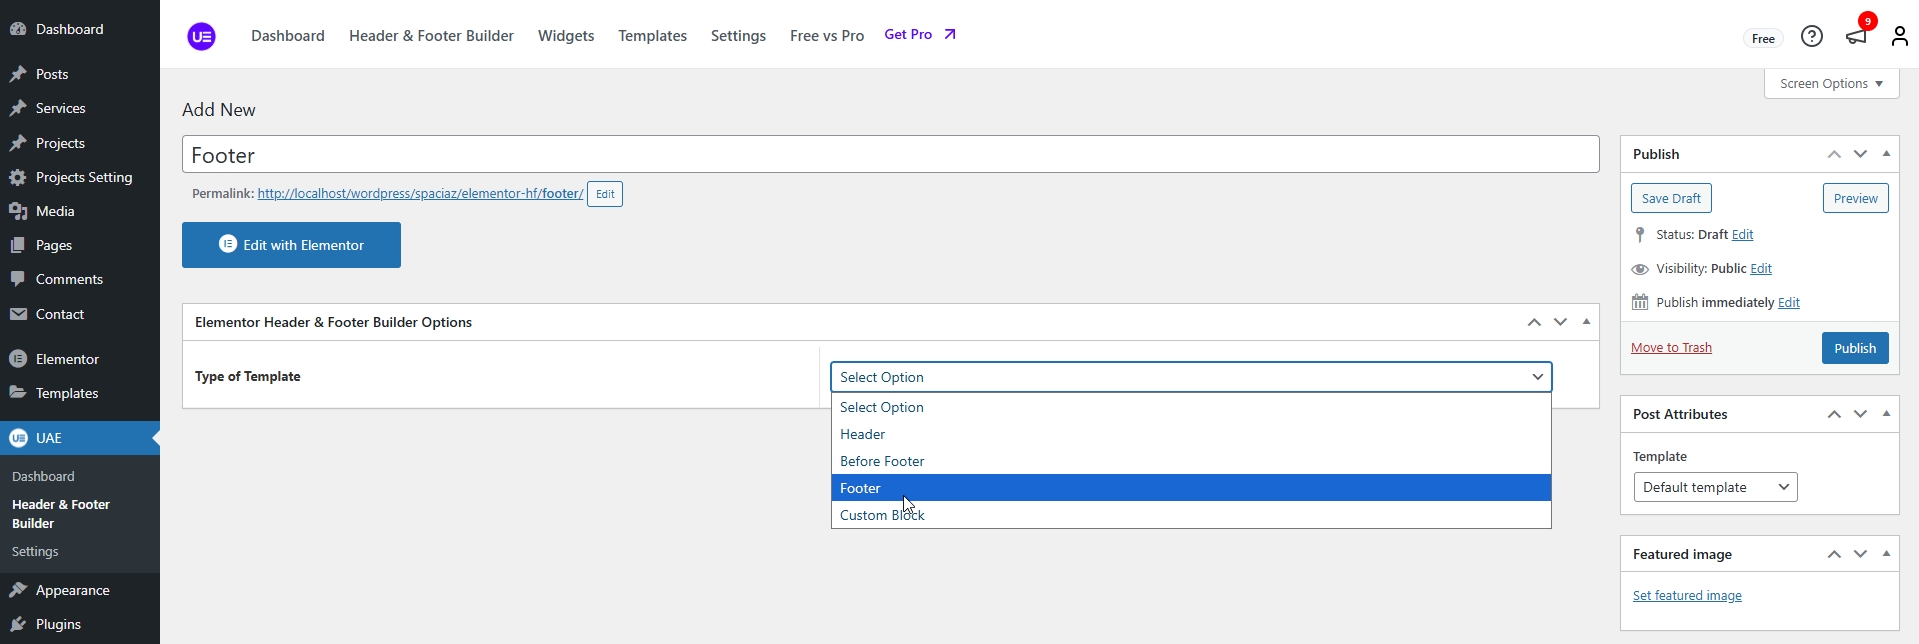Image resolution: width=1919 pixels, height=644 pixels.
Task: Toggle the Featured image panel triangle
Action: 1886,554
